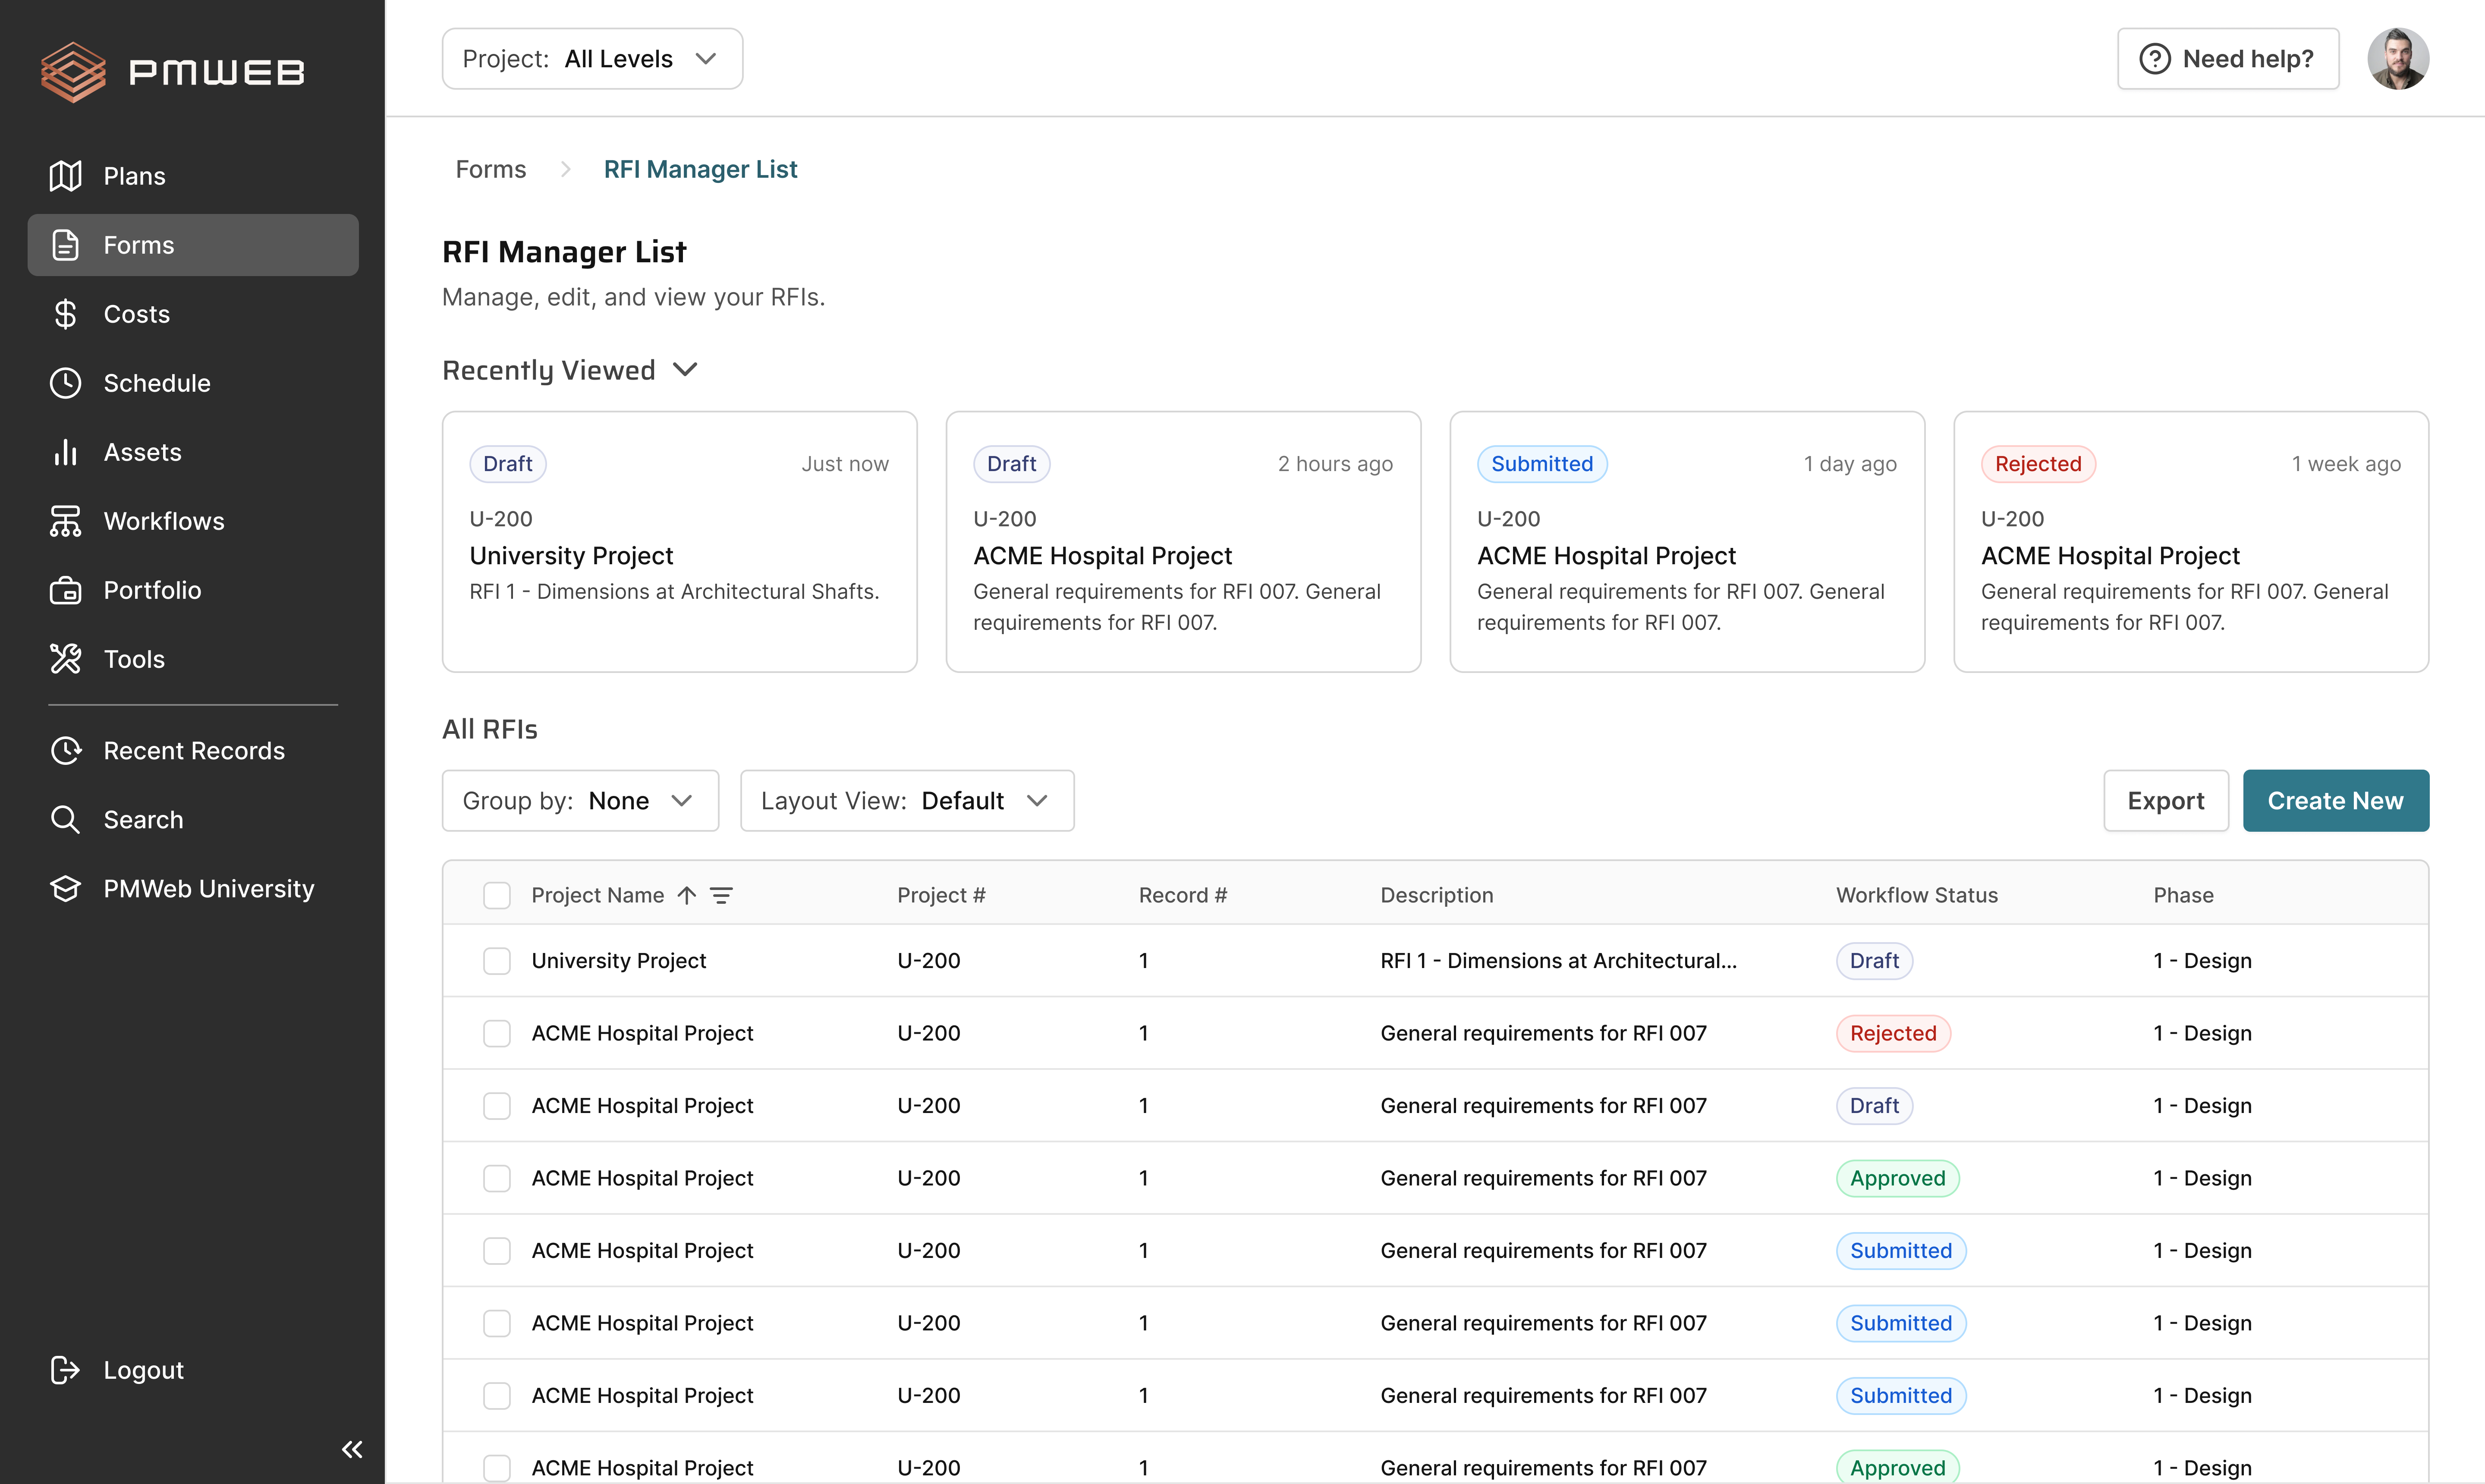Open the Layout View Default dropdown
The height and width of the screenshot is (1484, 2485).
(x=907, y=801)
